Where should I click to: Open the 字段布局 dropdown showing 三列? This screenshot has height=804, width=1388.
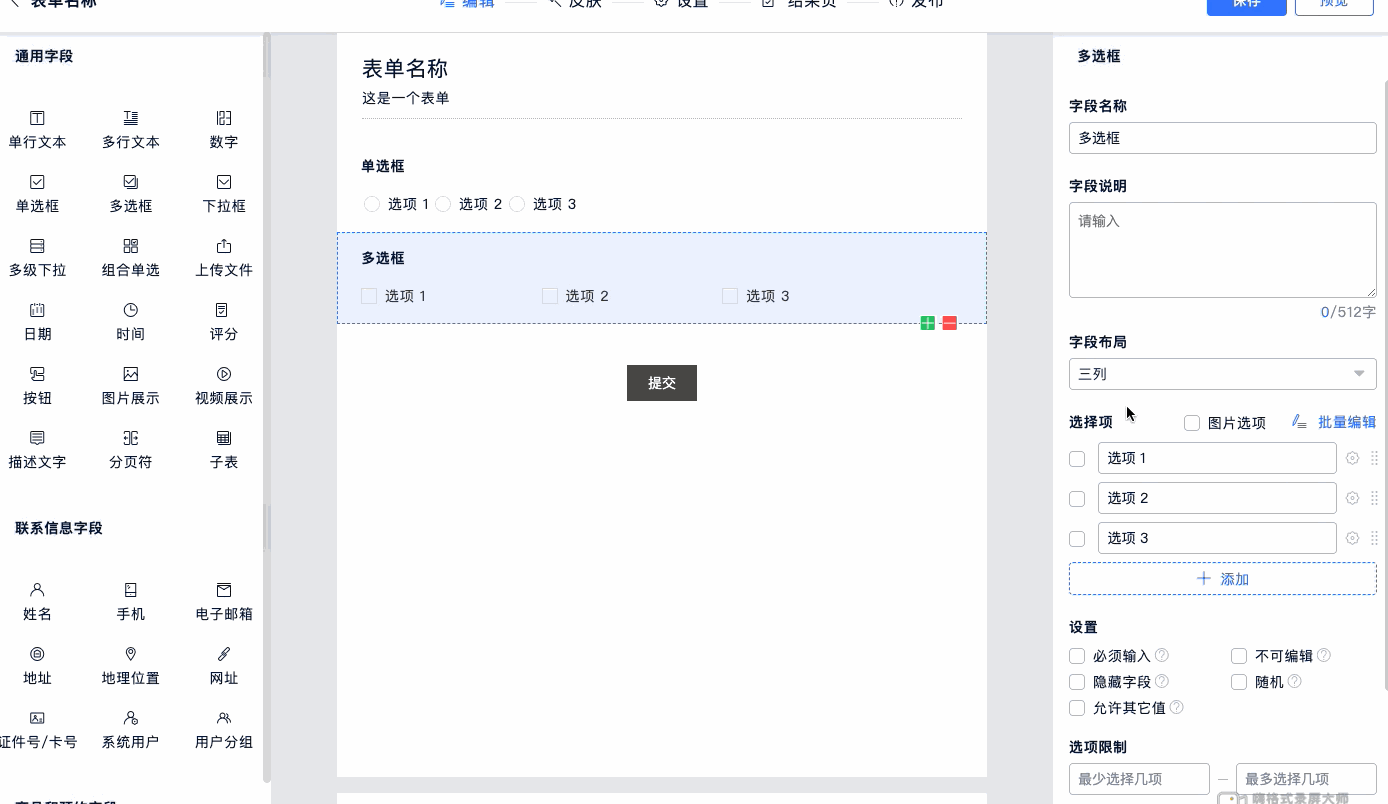1222,374
